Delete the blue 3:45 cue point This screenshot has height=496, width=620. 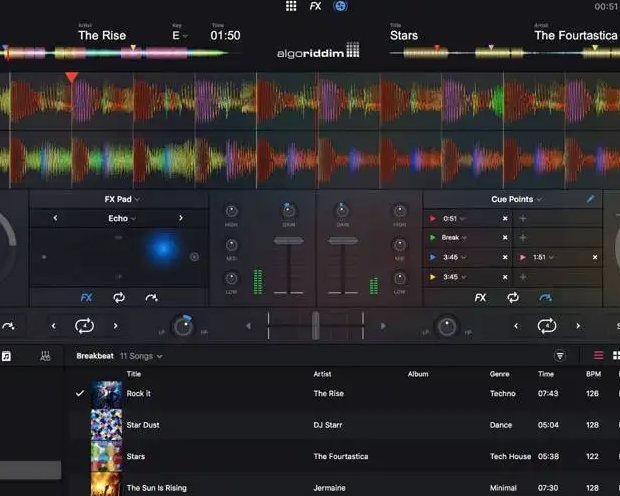505,257
